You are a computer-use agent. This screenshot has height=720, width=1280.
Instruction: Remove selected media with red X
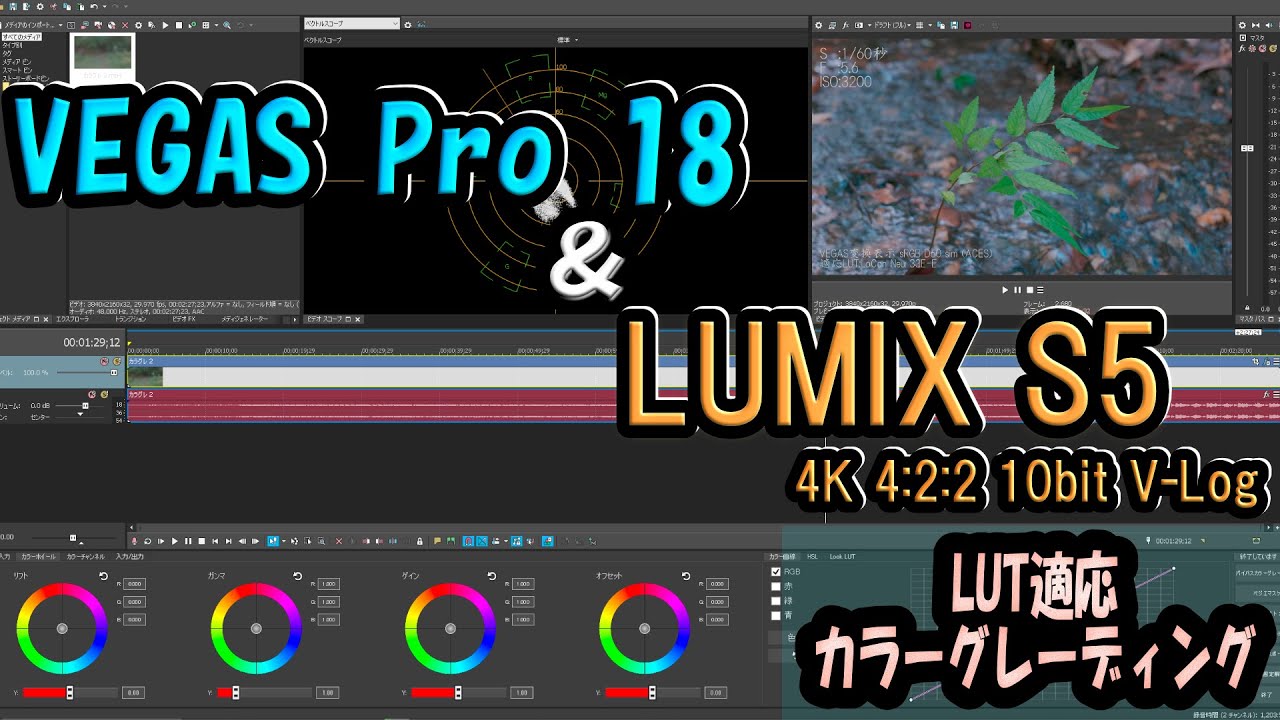125,25
